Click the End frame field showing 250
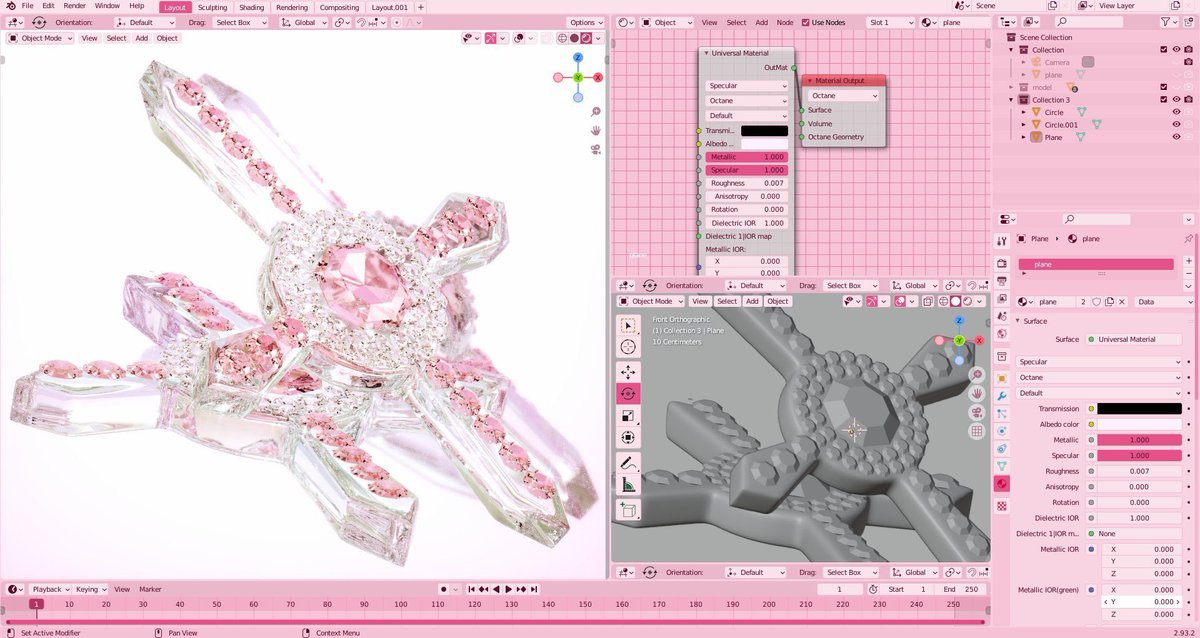This screenshot has width=1200, height=638. tap(961, 589)
